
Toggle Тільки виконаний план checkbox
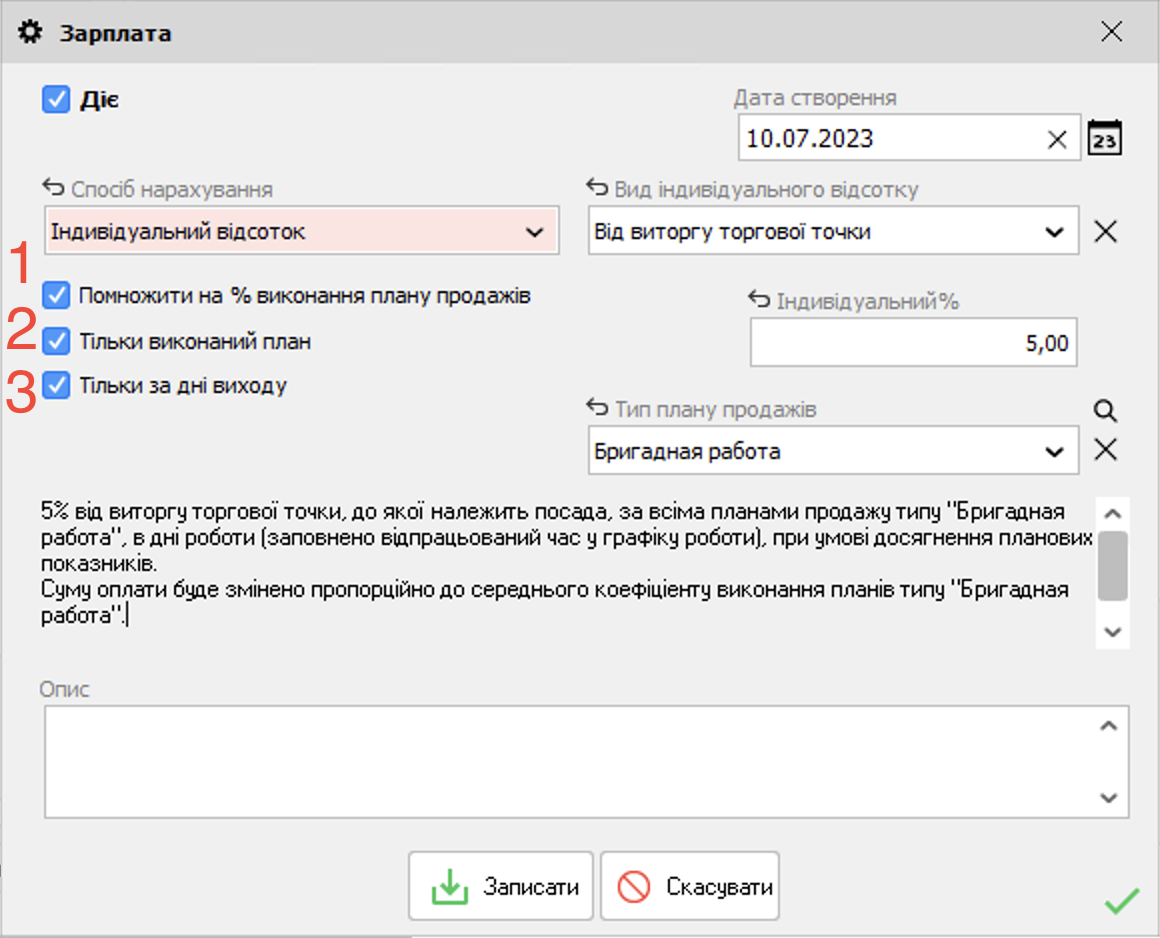point(56,341)
